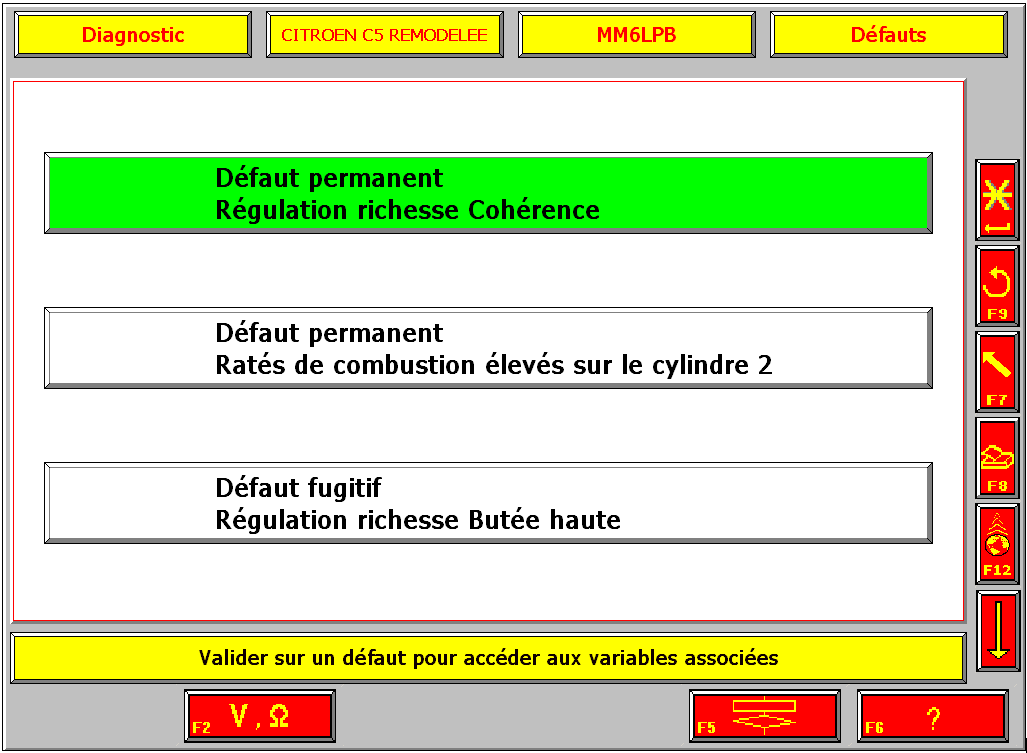Click the 'Valider sur un défaut' hint bar
Viewport: 1027px width, 753px height.
(x=488, y=658)
